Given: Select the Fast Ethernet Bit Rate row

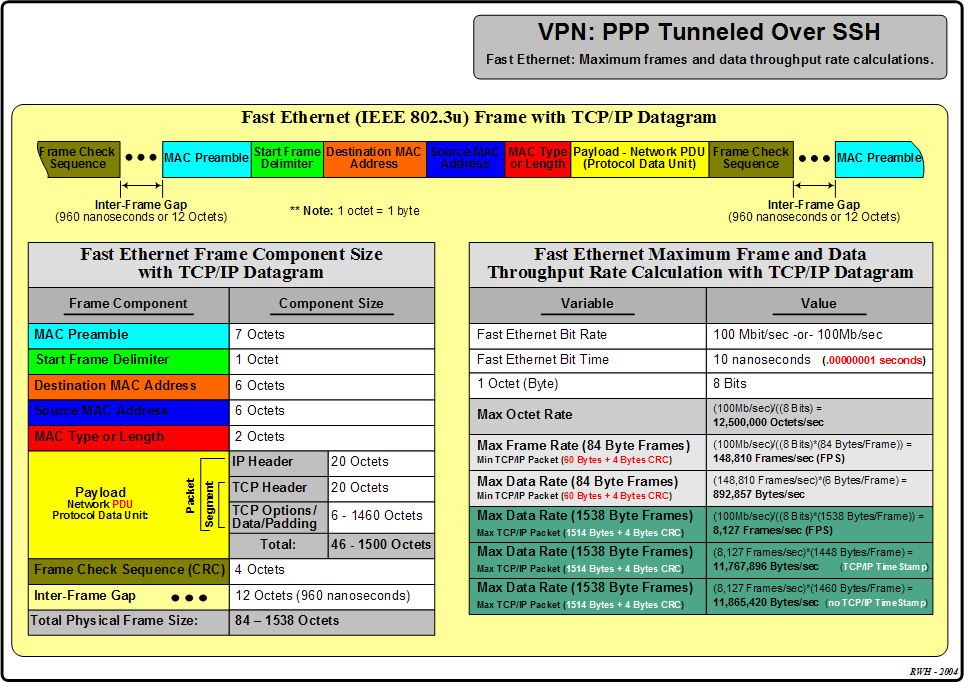Looking at the screenshot, I should 587,335.
